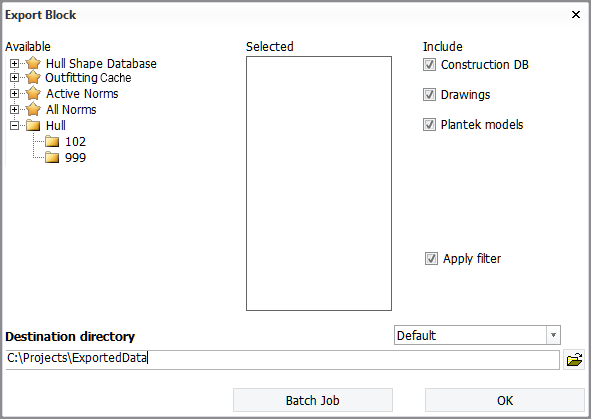The image size is (591, 419).
Task: Click inside the Selected list box
Action: [319, 184]
